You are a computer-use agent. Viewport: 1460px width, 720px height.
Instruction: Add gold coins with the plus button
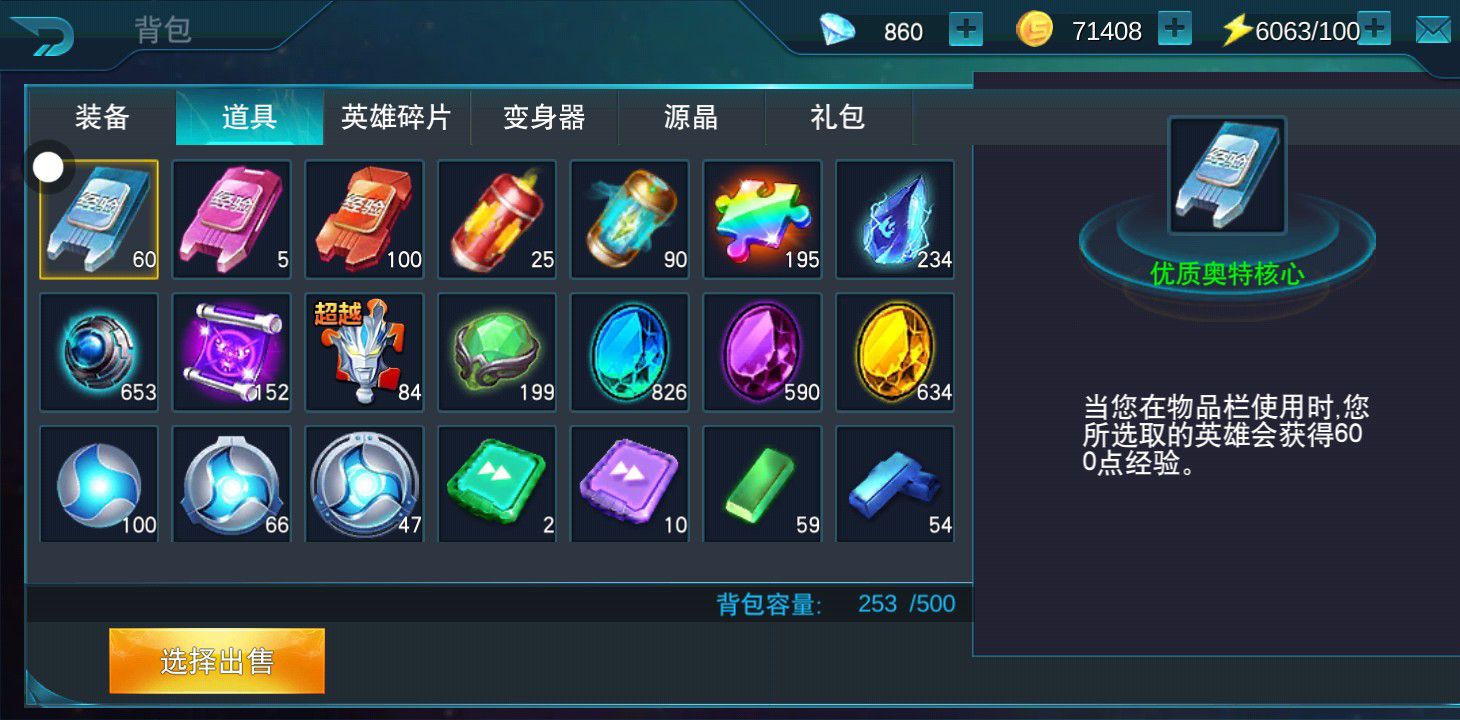[1175, 30]
